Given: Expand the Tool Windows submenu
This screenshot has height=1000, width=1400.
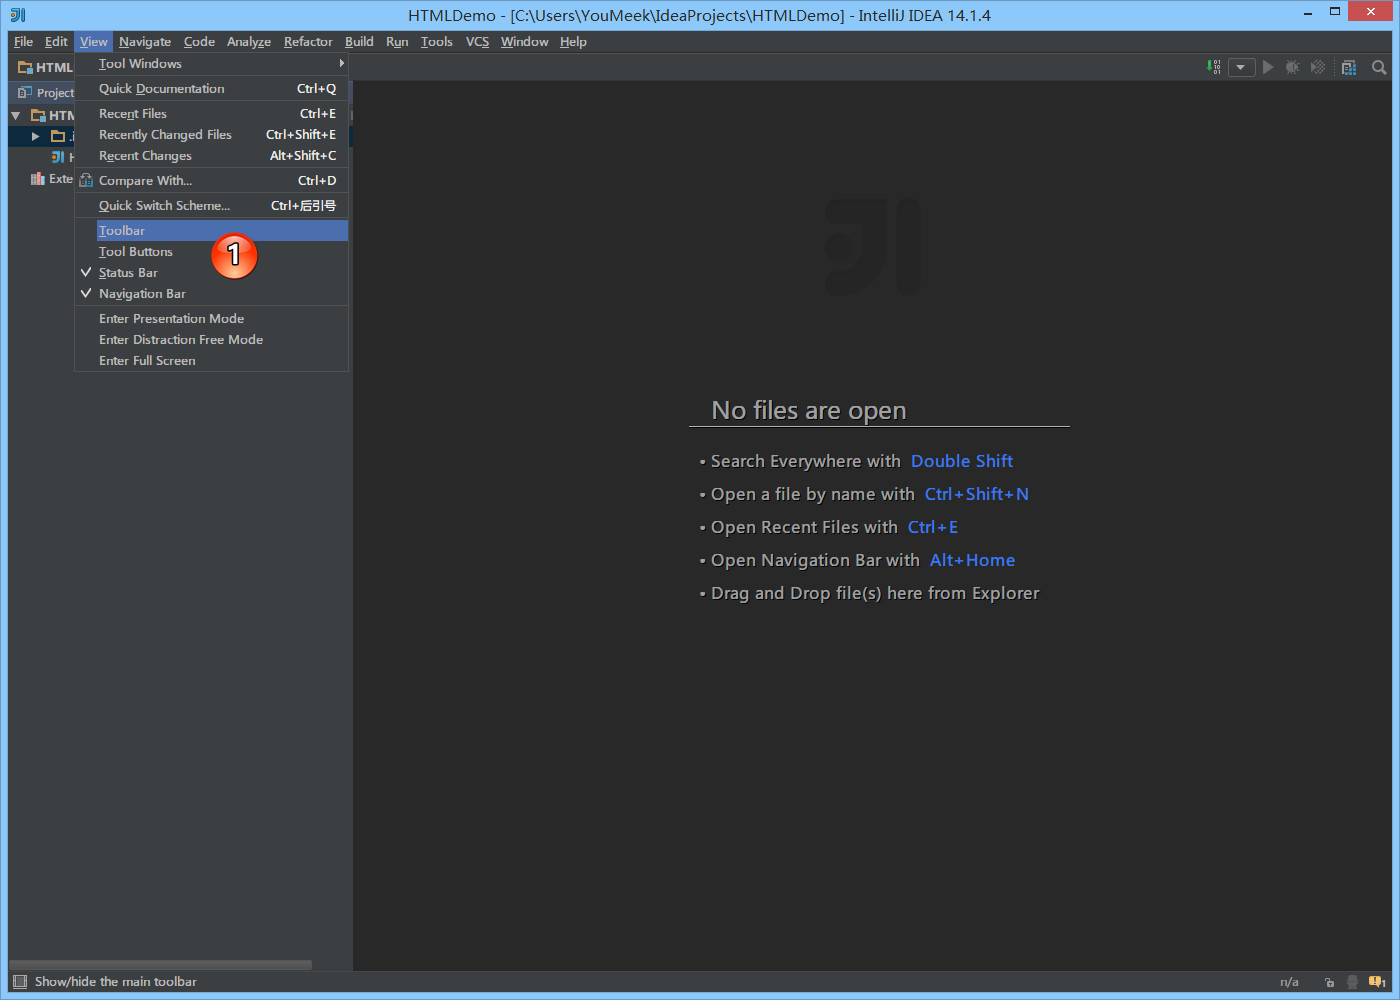Looking at the screenshot, I should click(140, 64).
